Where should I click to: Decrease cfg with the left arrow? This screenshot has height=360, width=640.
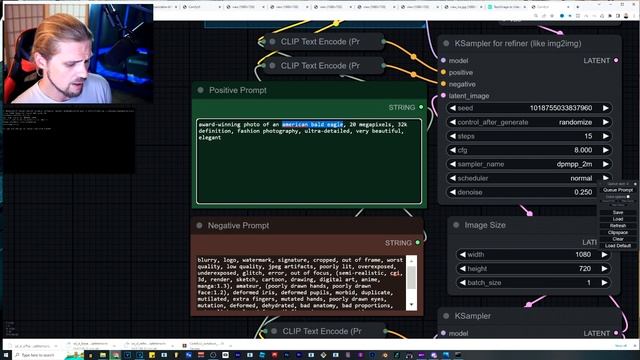point(453,150)
